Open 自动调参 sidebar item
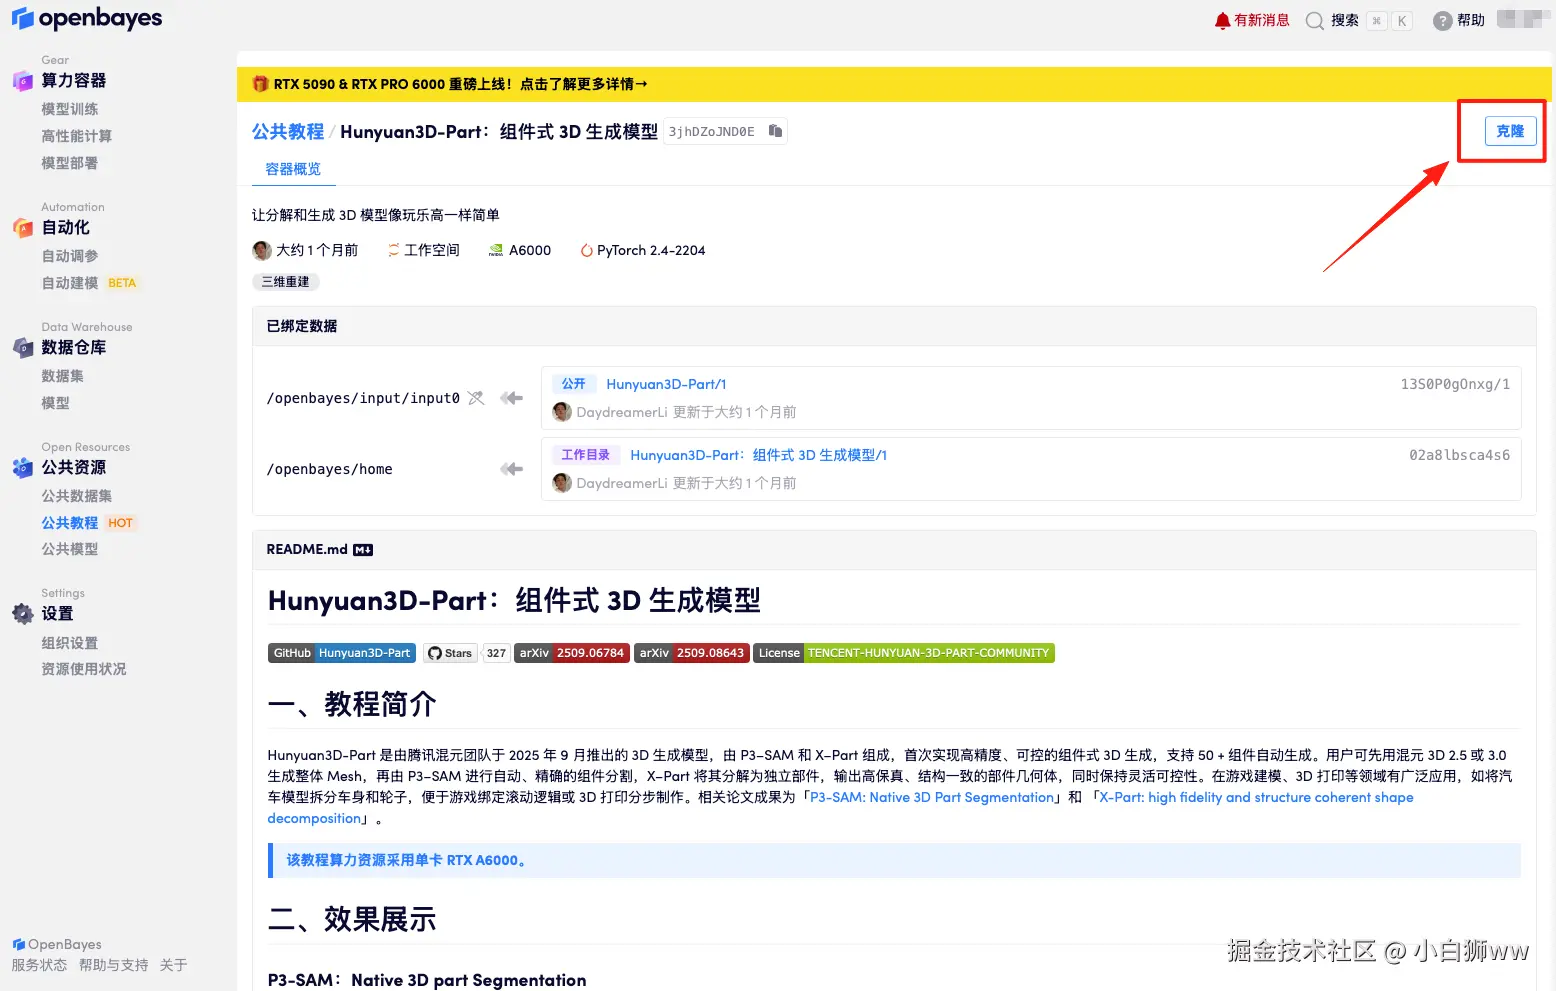 (70, 256)
